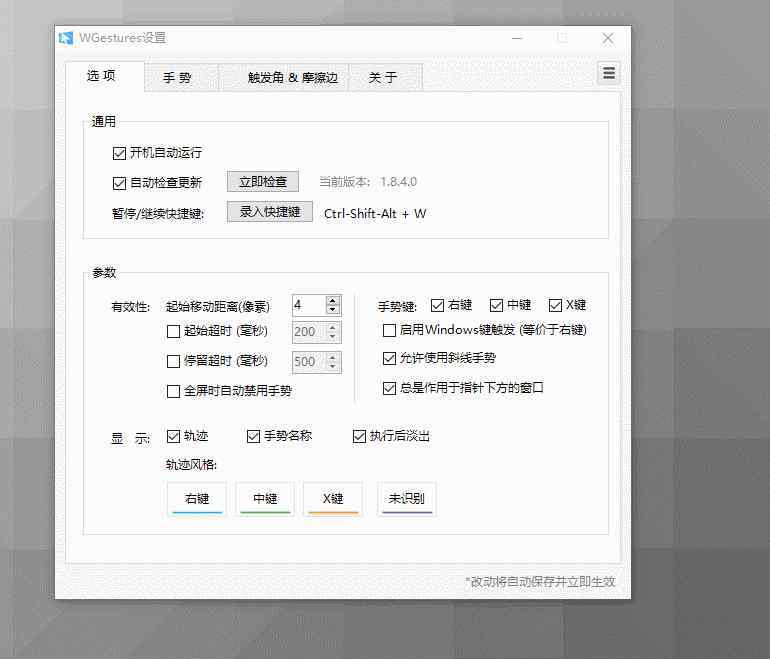Click the down arrow of the 200 field
The width and height of the screenshot is (770, 659).
(x=333, y=336)
